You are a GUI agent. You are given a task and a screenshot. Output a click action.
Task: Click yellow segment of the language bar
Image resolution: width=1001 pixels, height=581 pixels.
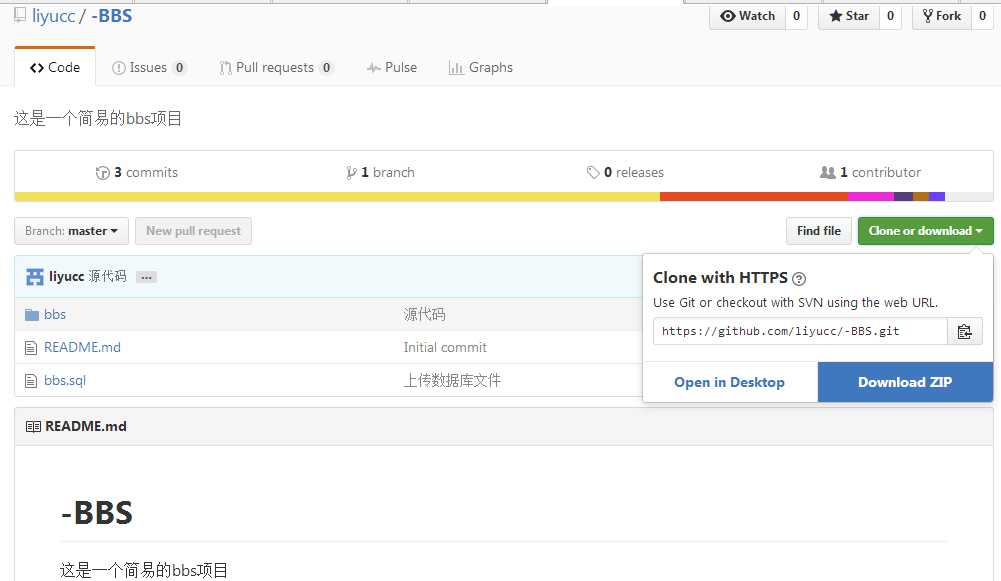(x=337, y=197)
